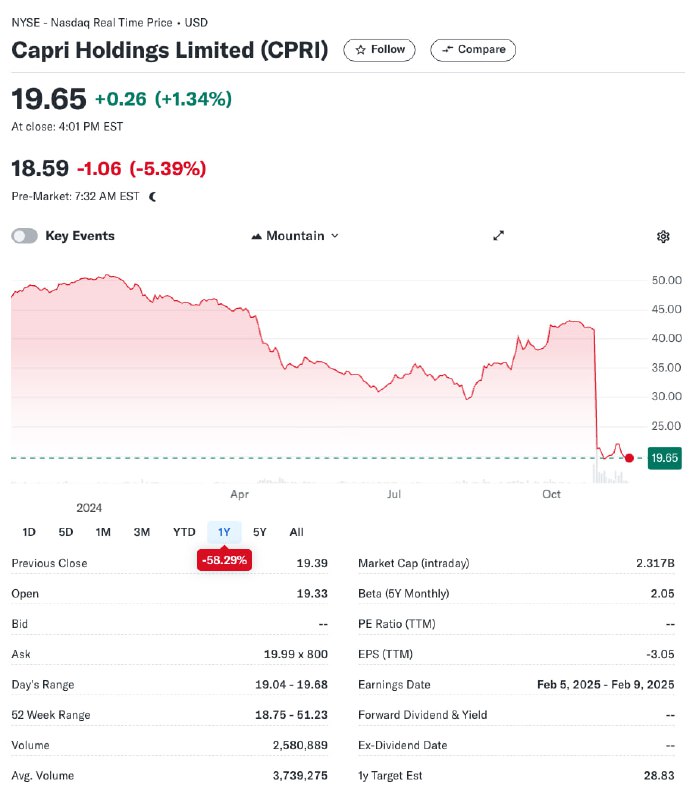Viewport: 699px width, 800px height.
Task: Click the red price marker dot
Action: [629, 458]
